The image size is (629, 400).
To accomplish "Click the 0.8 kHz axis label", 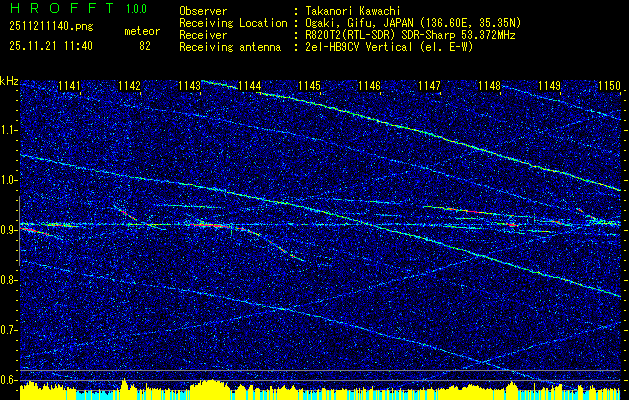I will click(8, 280).
